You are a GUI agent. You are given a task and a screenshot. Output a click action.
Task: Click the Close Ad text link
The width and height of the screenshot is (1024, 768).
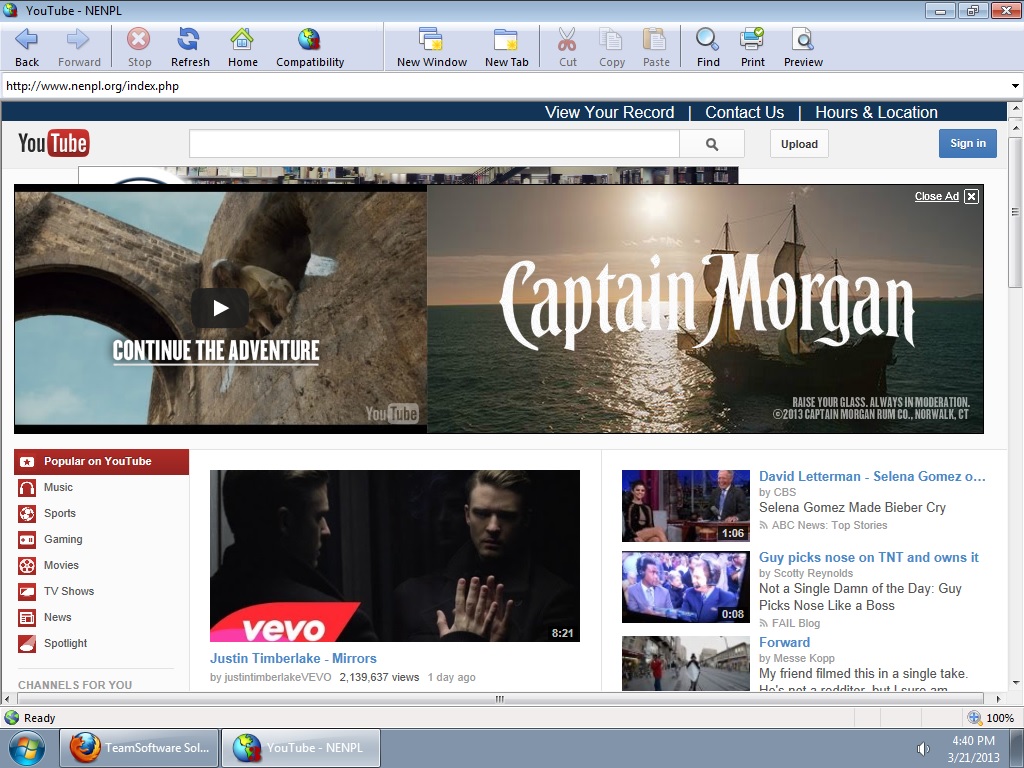[936, 196]
